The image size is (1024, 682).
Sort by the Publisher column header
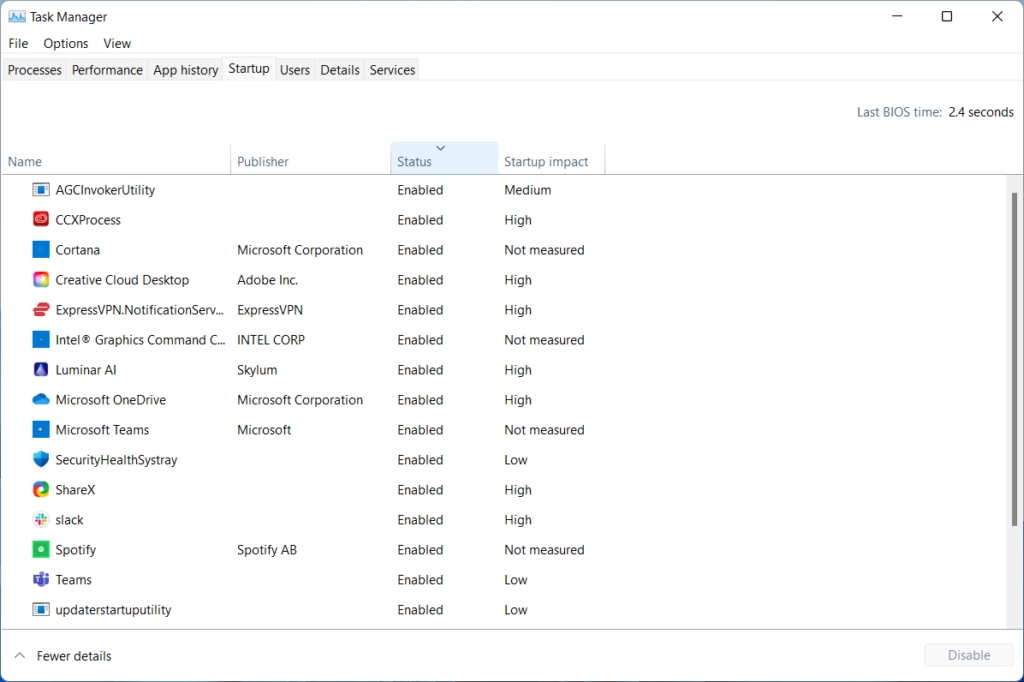click(x=311, y=159)
